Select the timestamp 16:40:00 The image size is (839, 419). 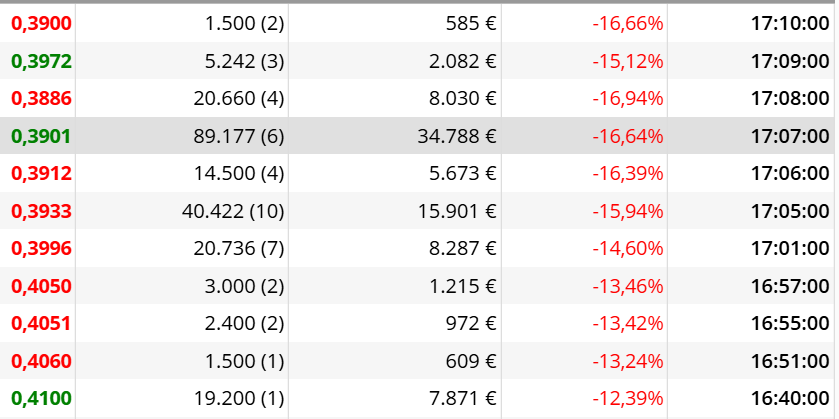(790, 399)
